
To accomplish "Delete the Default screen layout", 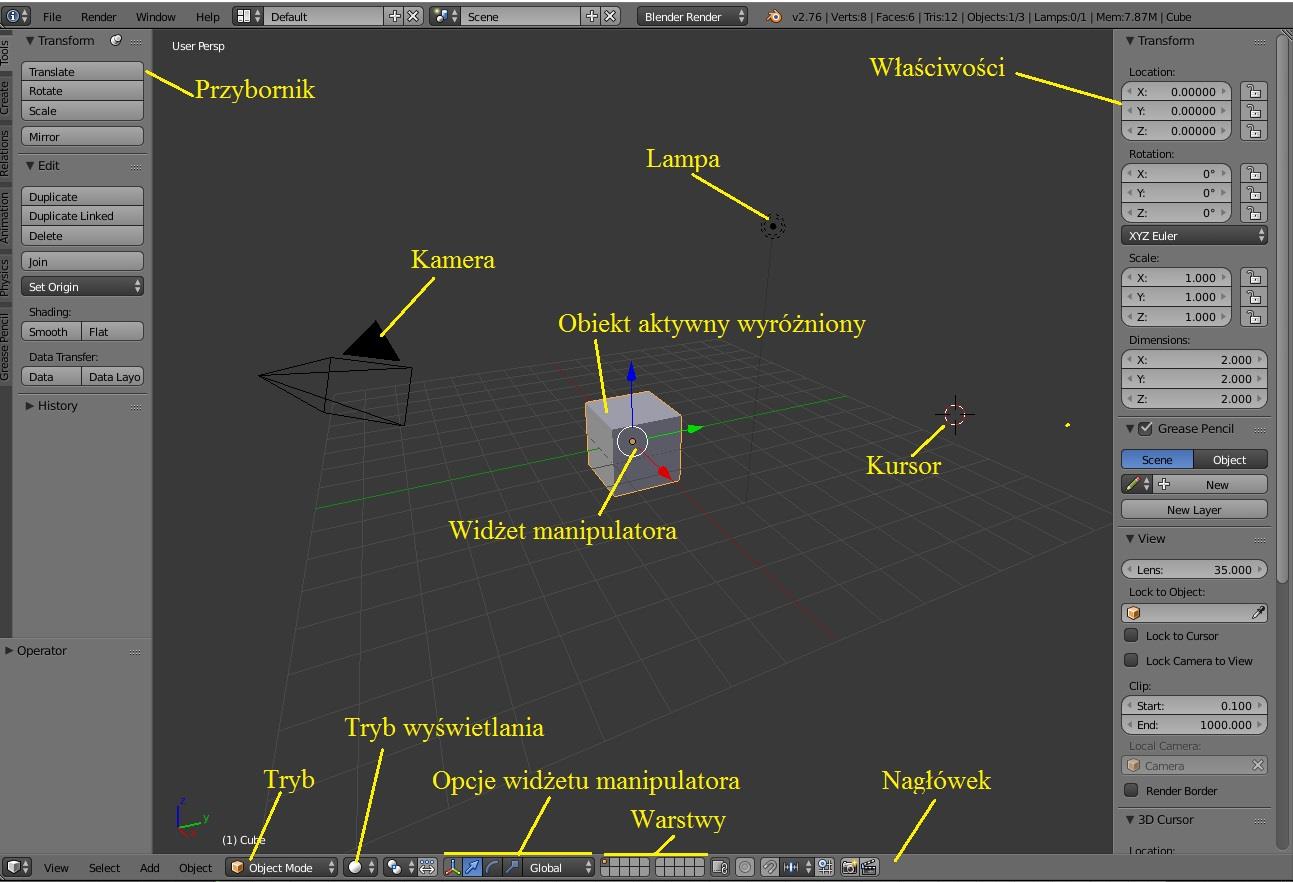I will [x=413, y=16].
